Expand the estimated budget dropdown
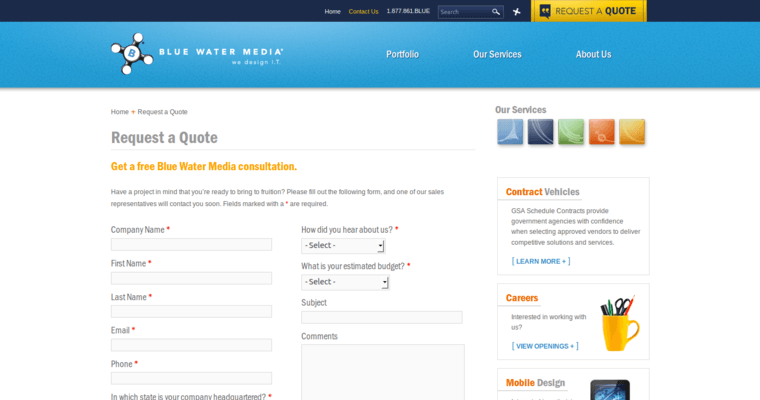Image resolution: width=760 pixels, height=400 pixels. [343, 282]
